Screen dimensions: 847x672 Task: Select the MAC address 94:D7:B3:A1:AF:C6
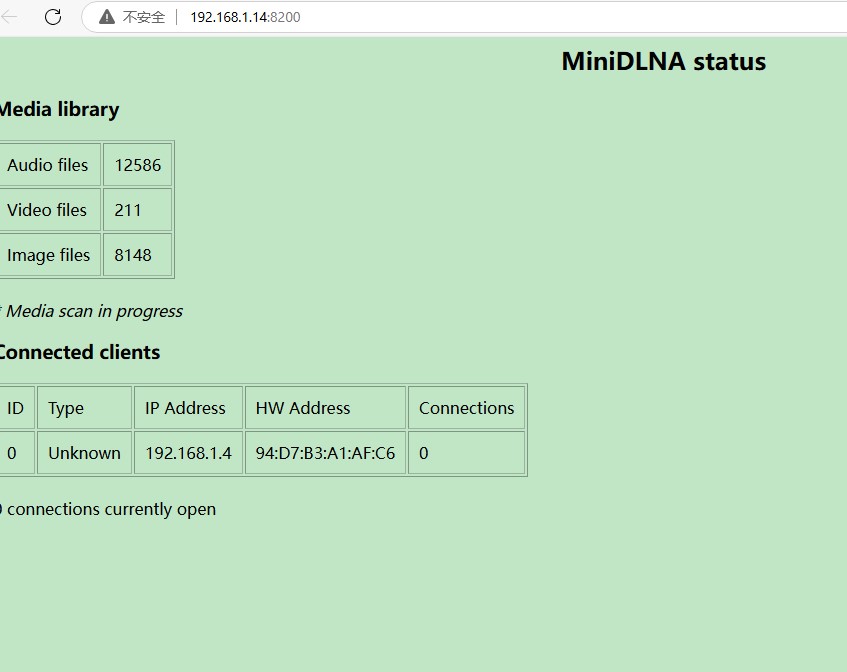[x=325, y=453]
